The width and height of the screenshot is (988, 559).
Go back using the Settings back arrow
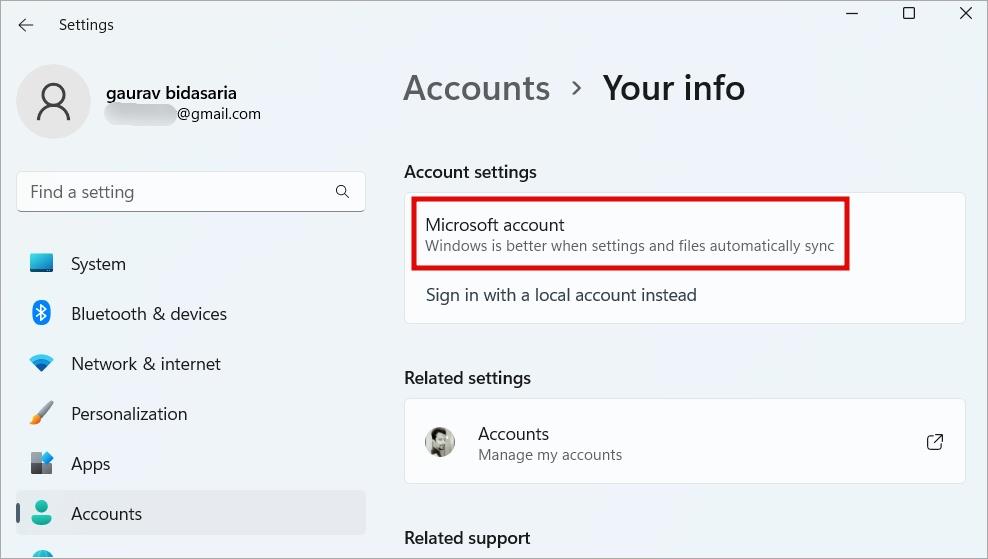point(26,25)
